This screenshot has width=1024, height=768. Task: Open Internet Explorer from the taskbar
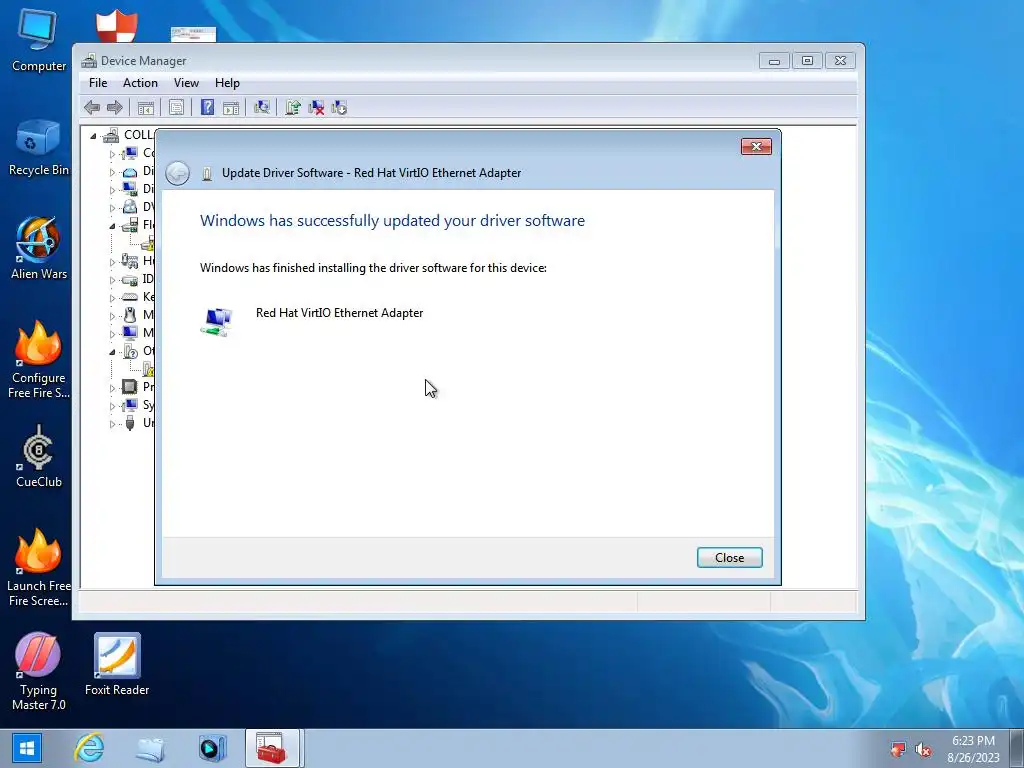pos(89,748)
